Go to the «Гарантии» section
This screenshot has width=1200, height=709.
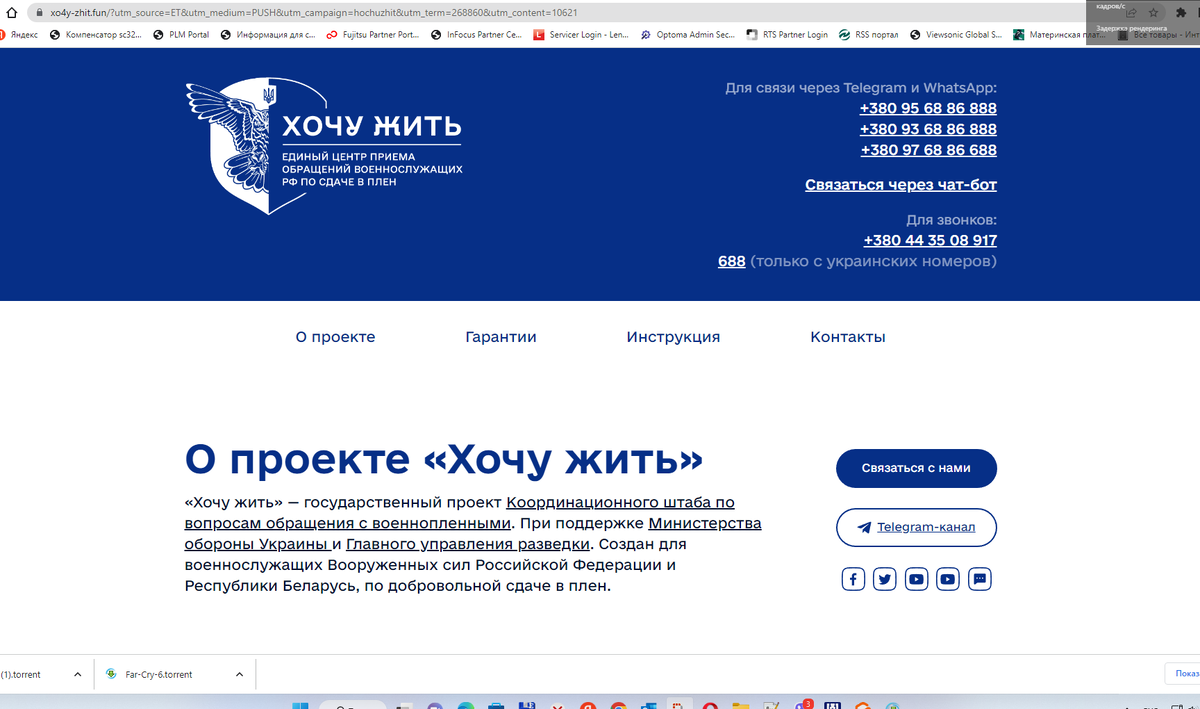pos(501,337)
